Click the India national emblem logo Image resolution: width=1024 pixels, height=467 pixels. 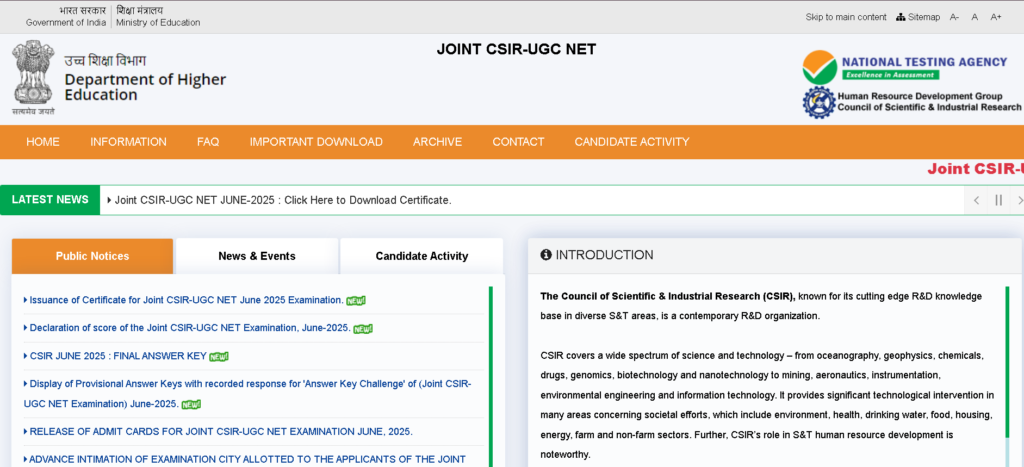tap(33, 78)
